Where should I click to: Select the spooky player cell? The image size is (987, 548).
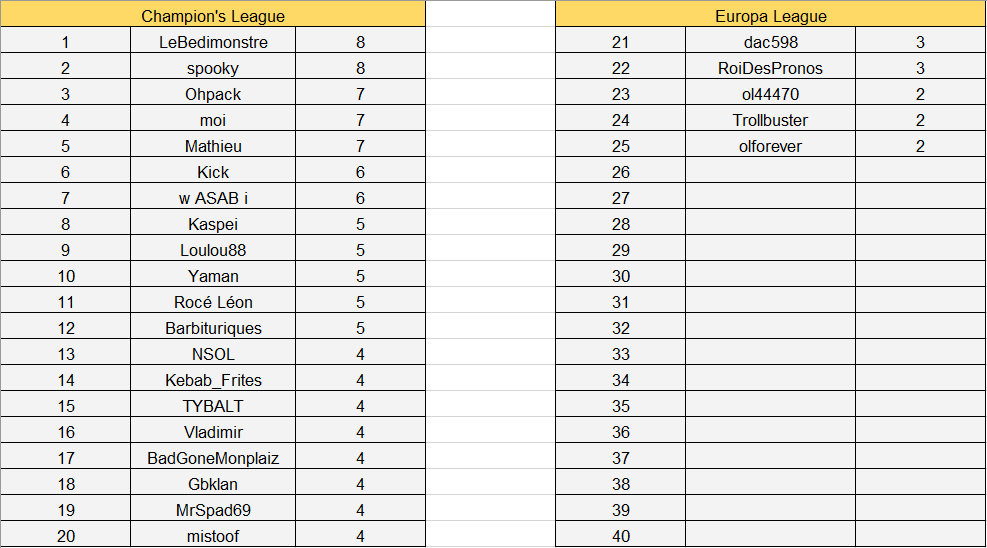pyautogui.click(x=213, y=68)
